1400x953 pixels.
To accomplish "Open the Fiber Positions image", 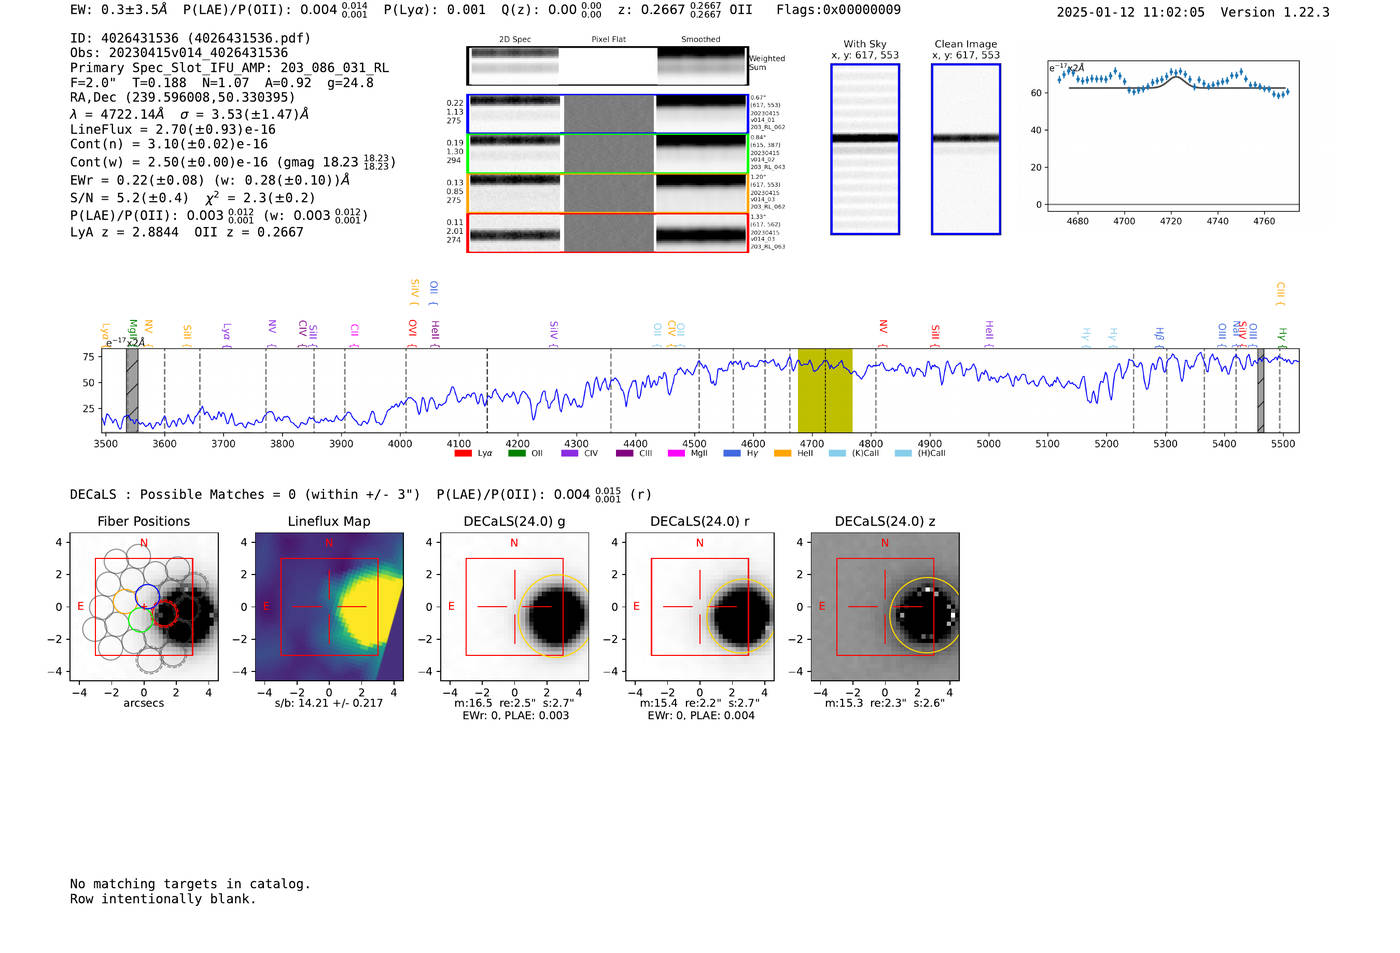I will click(x=144, y=607).
